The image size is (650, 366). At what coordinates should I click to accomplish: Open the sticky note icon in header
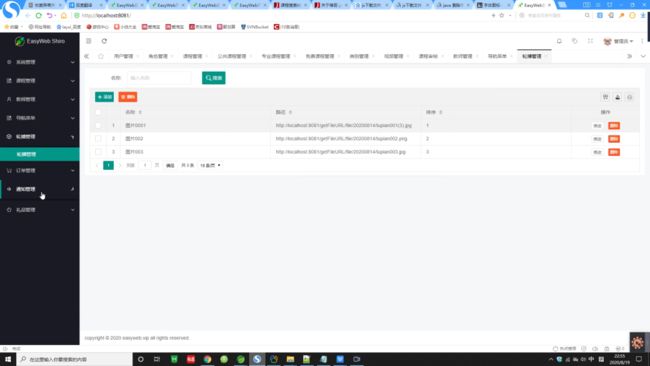(575, 41)
